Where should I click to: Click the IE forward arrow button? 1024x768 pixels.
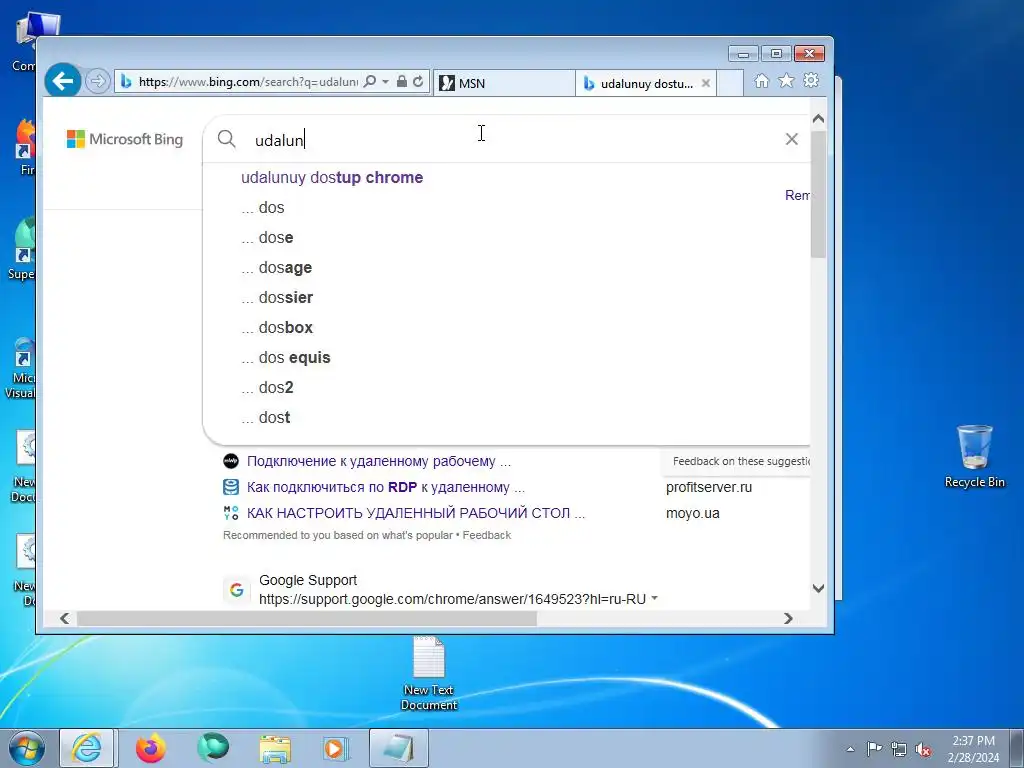coord(97,82)
